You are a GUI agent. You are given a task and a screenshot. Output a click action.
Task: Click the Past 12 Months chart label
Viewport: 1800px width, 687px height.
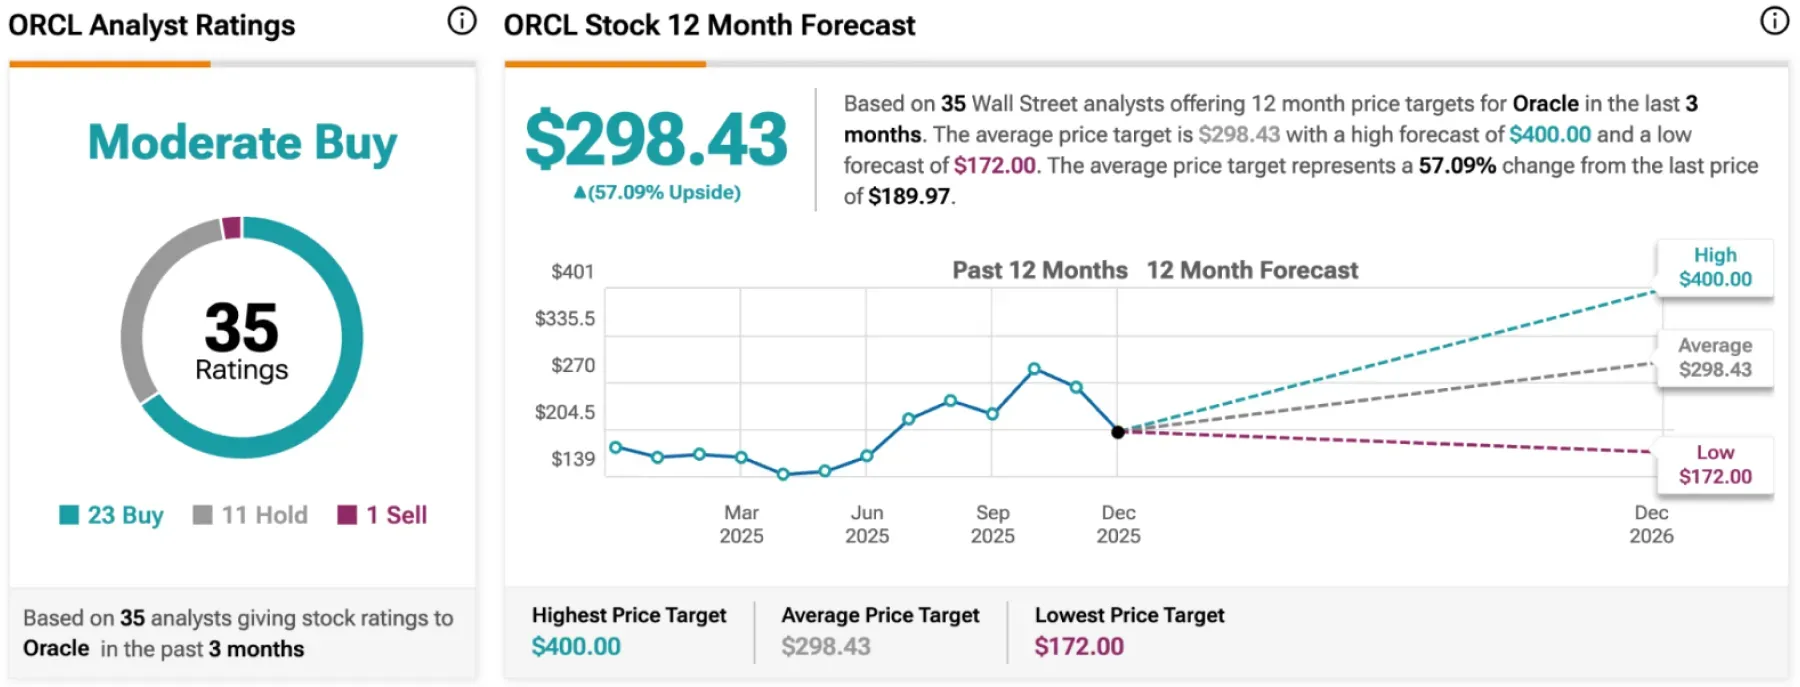1039,270
